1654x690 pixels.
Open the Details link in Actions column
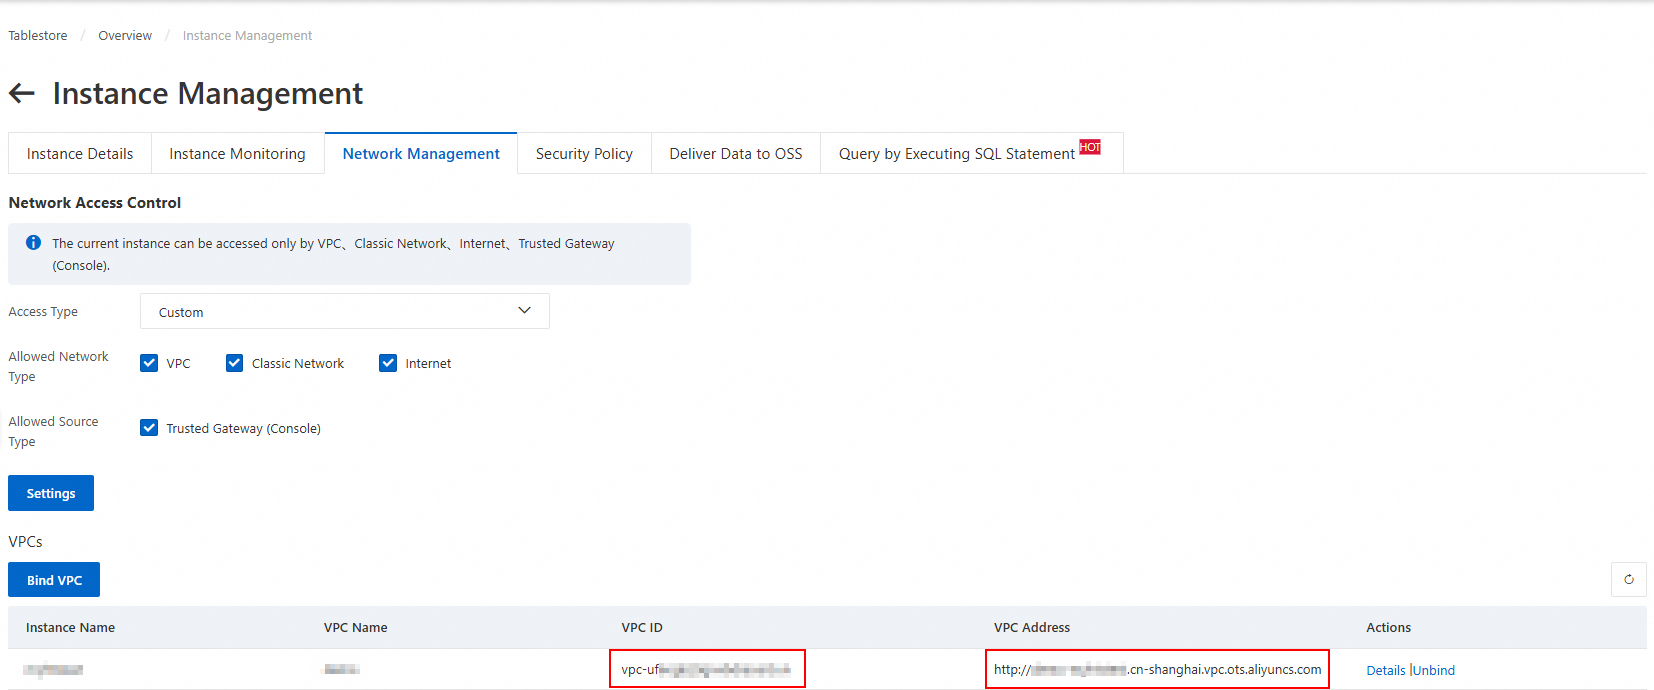click(1386, 670)
